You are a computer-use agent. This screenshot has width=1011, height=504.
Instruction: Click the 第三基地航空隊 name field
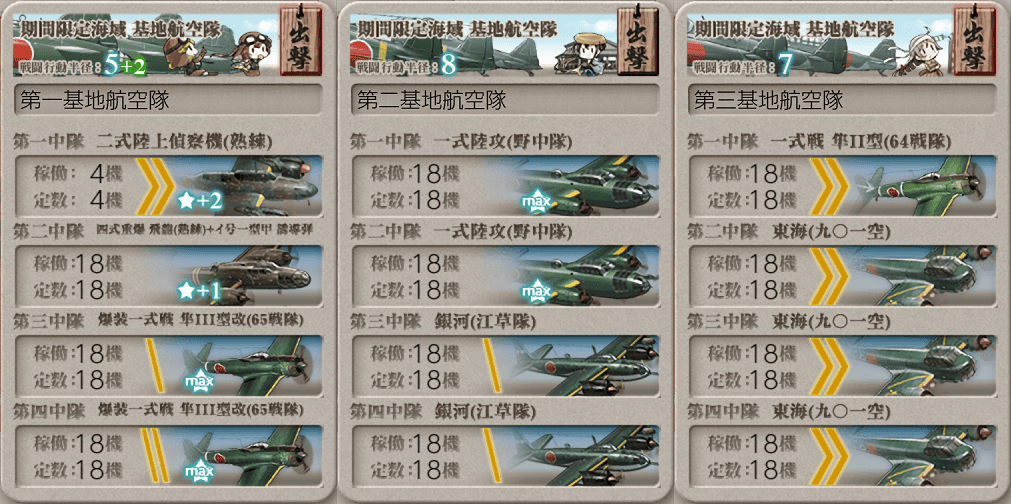pyautogui.click(x=841, y=100)
